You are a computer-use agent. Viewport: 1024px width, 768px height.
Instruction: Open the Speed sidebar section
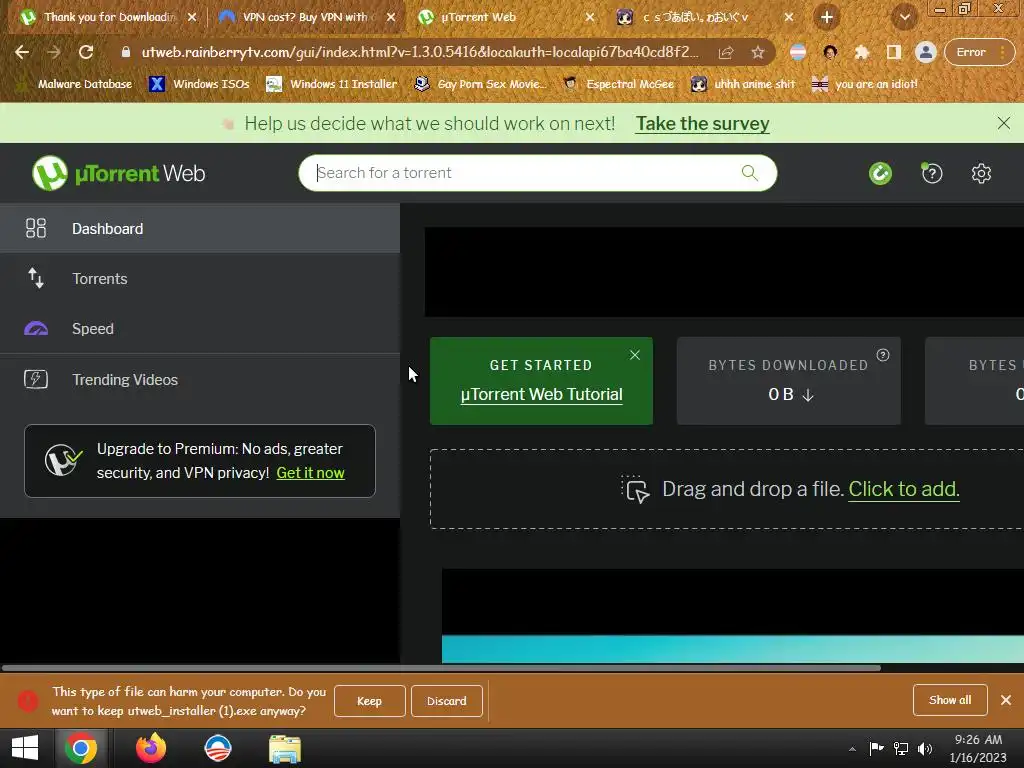click(200, 328)
